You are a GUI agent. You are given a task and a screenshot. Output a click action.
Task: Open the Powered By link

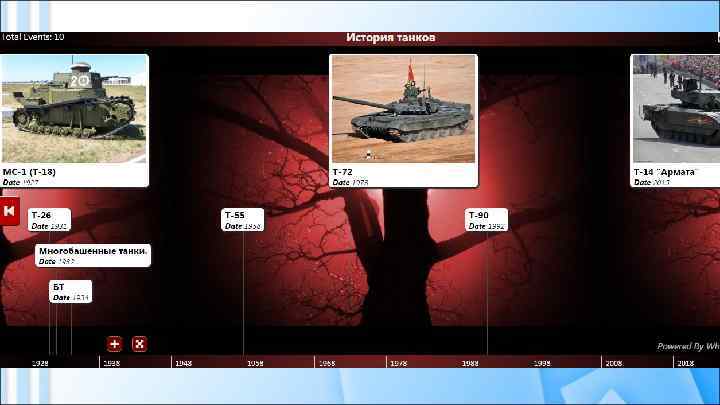pos(688,346)
